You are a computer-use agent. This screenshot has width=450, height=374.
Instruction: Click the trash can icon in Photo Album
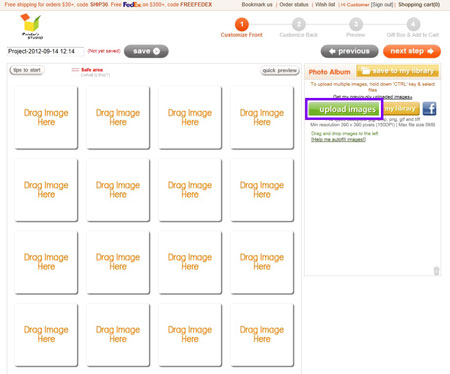pos(436,271)
